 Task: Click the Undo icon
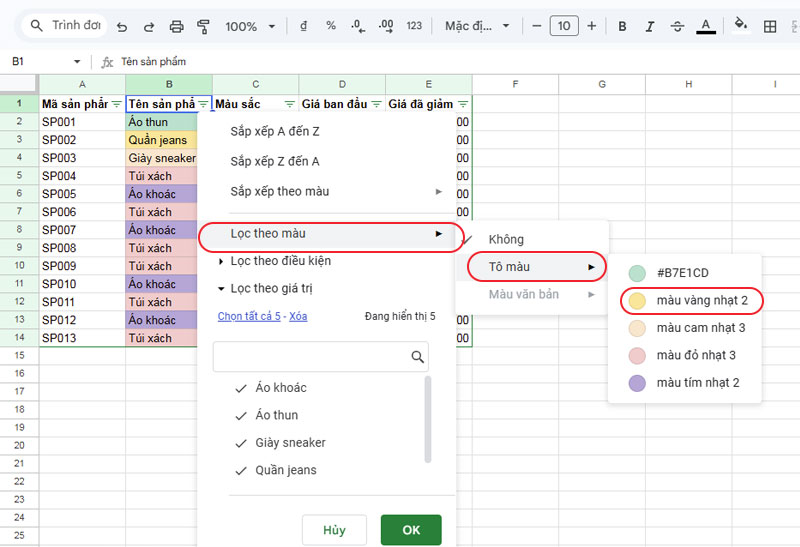[x=122, y=27]
